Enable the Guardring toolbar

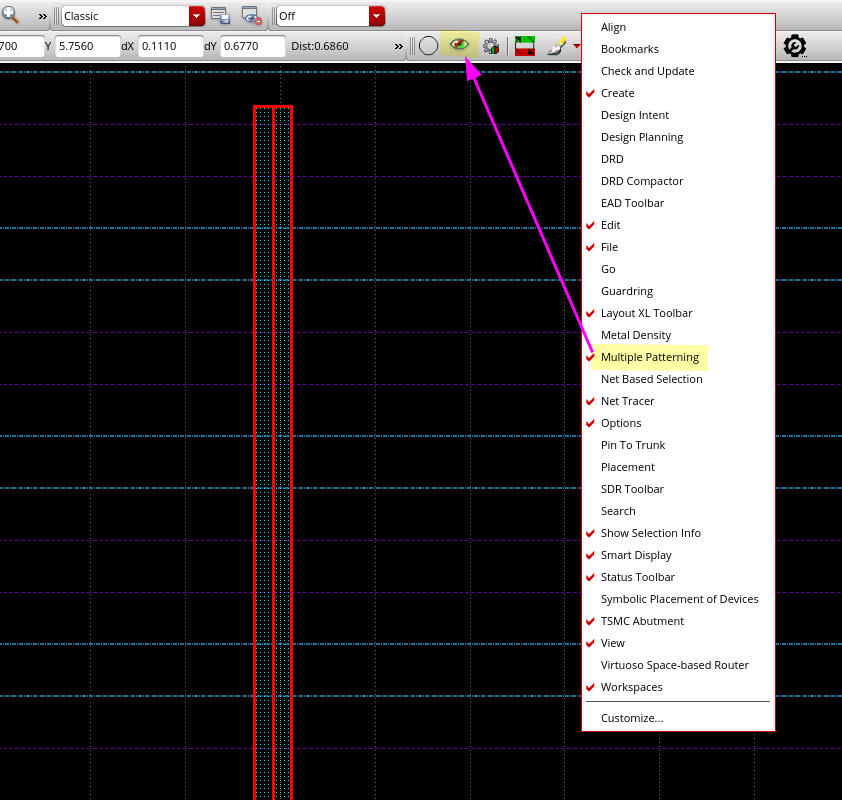pyautogui.click(x=627, y=291)
